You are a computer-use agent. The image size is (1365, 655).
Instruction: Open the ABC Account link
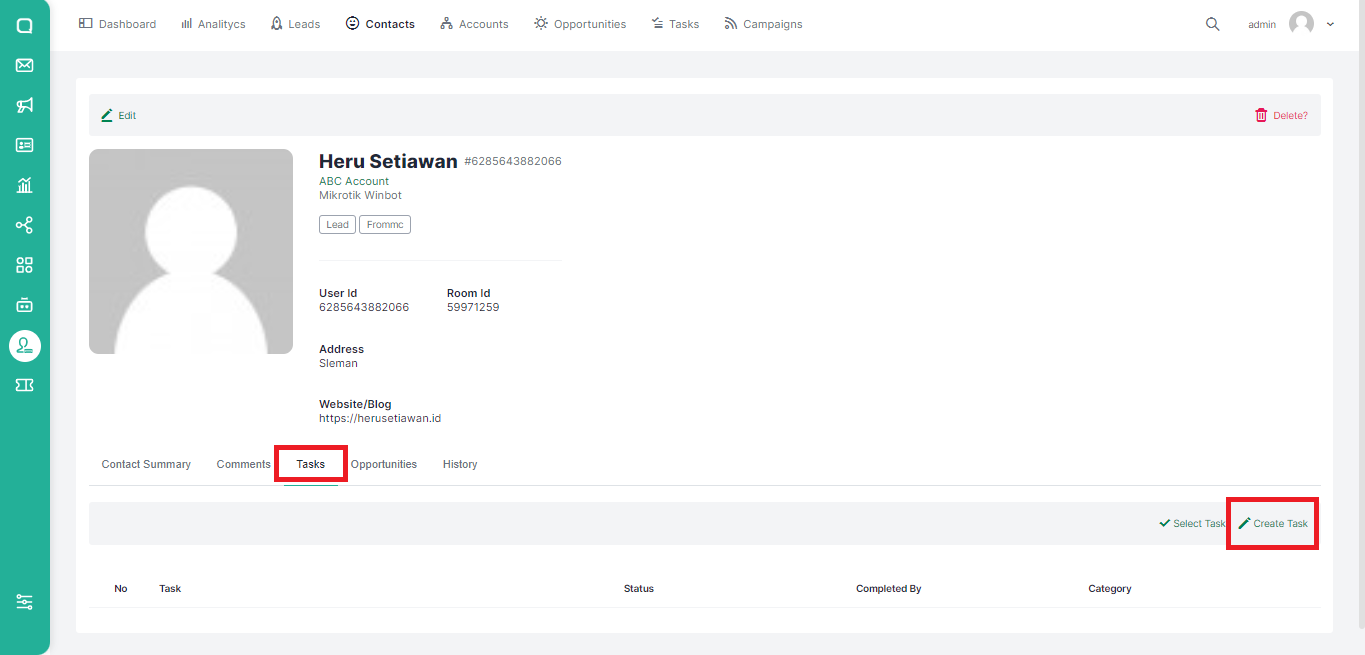[354, 181]
